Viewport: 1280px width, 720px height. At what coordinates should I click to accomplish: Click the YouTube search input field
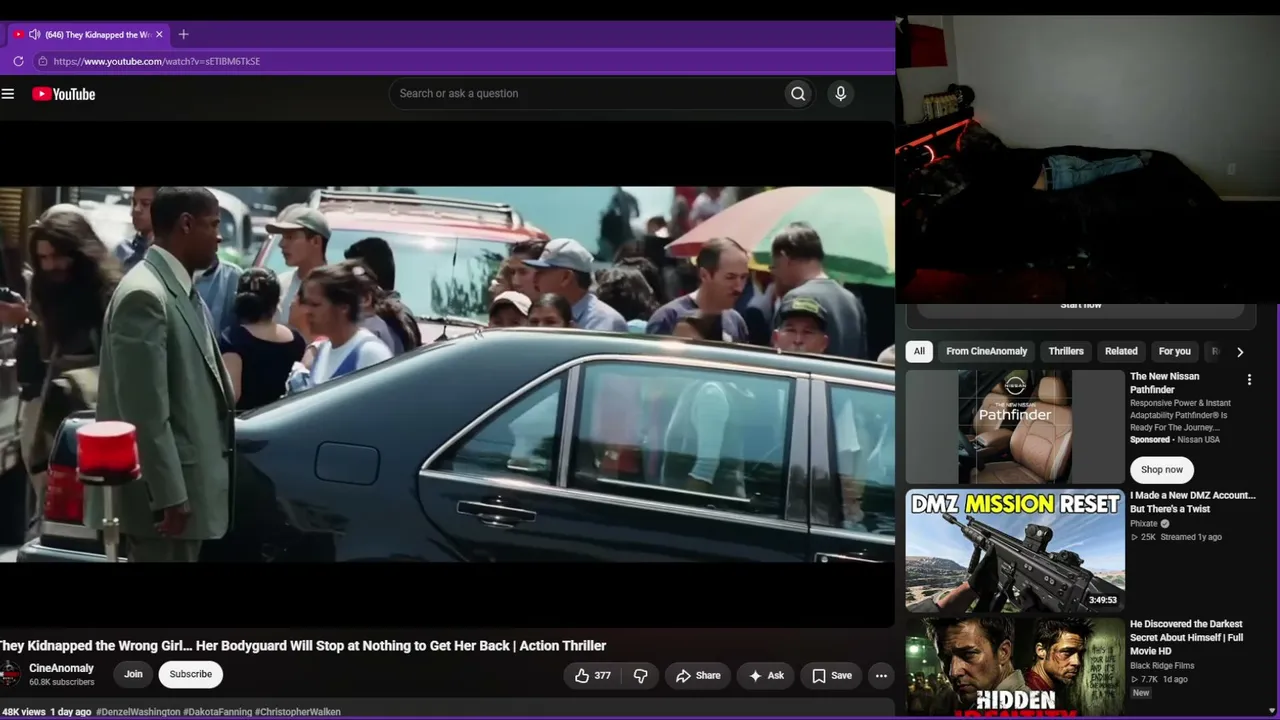pyautogui.click(x=586, y=94)
